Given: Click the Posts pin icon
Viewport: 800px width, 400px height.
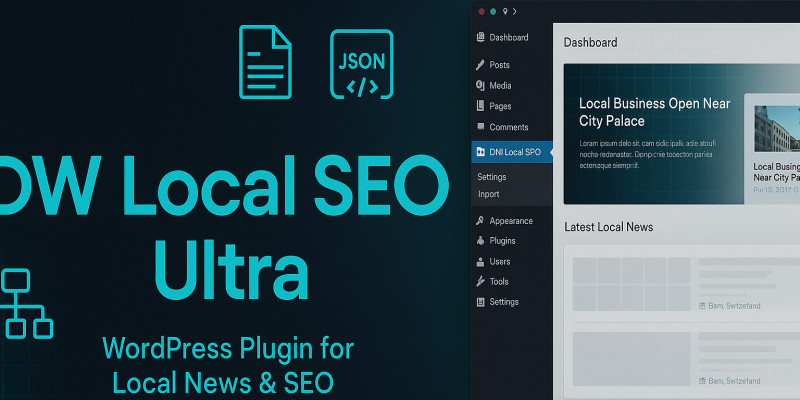Looking at the screenshot, I should coord(480,65).
